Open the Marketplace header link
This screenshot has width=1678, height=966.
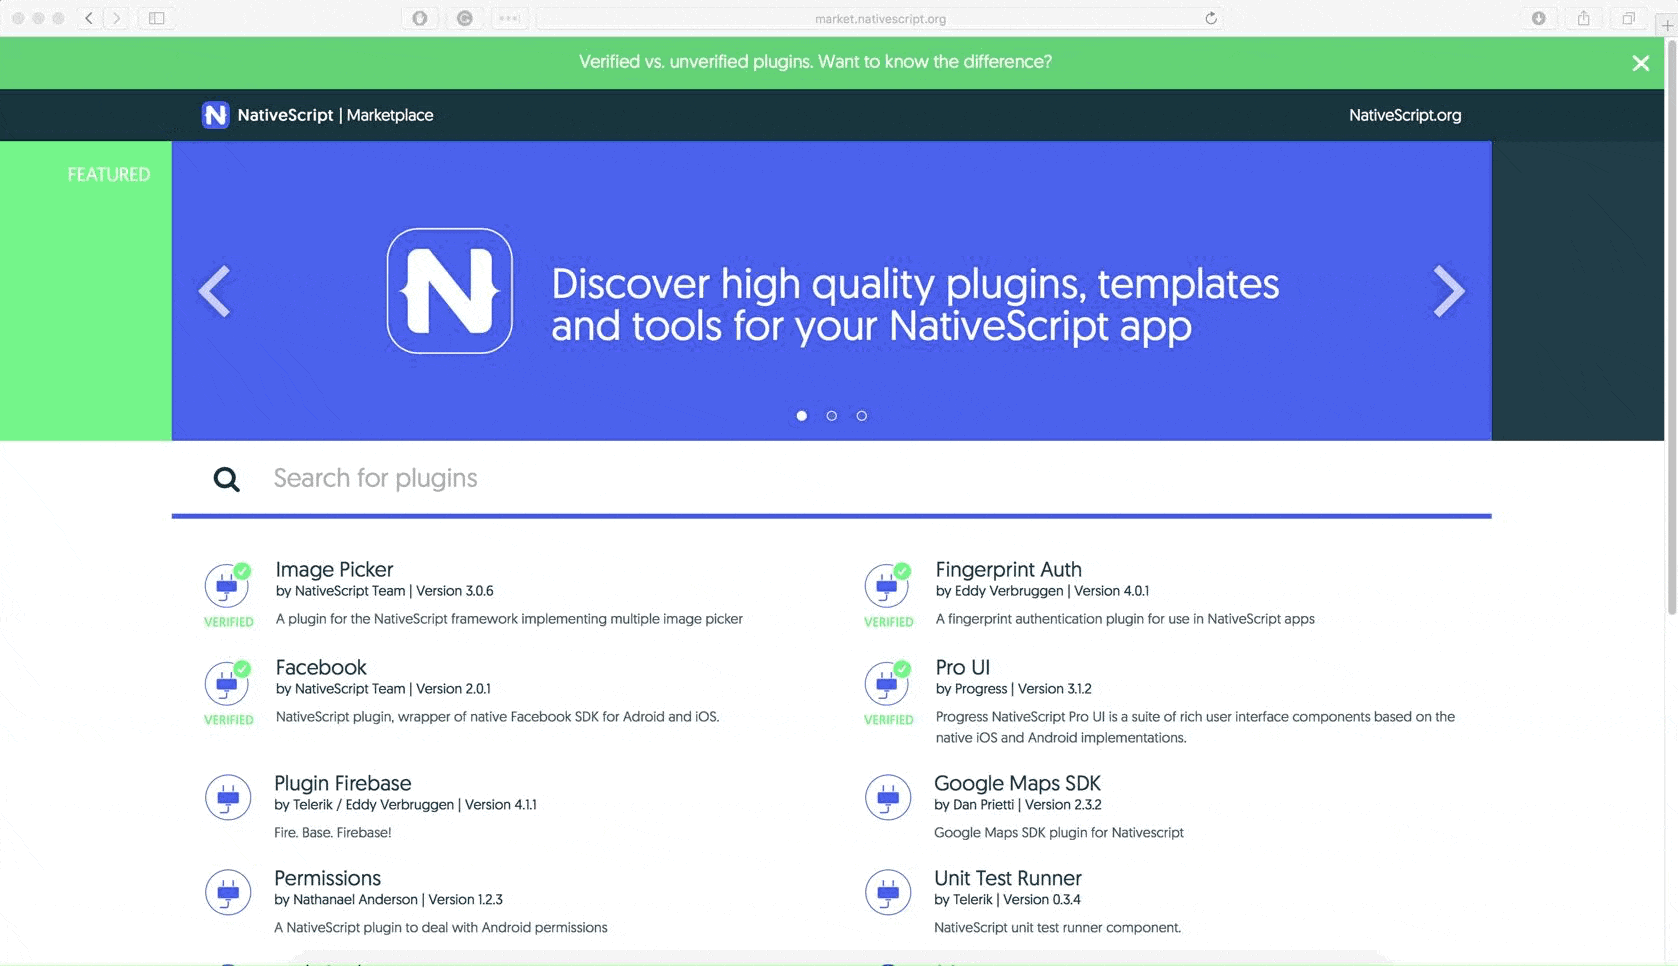point(390,115)
